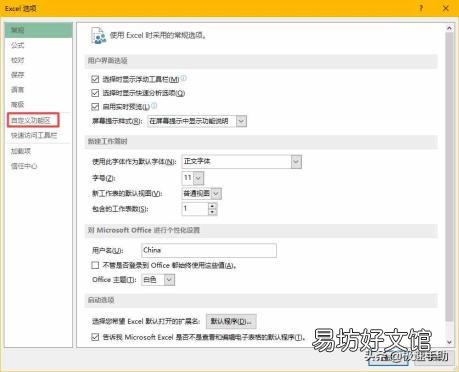Toggle the default program check checkbox (T)
459x372 pixels.
95,337
